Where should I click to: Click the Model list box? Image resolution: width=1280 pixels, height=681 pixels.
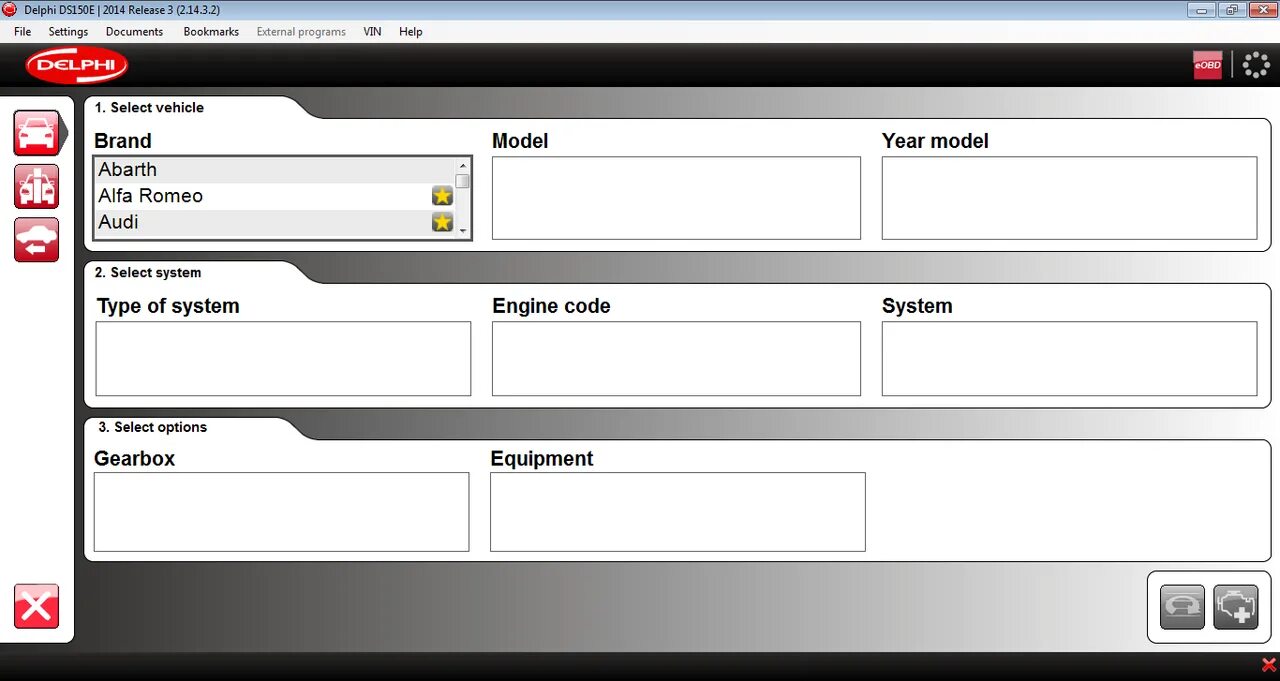coord(676,198)
